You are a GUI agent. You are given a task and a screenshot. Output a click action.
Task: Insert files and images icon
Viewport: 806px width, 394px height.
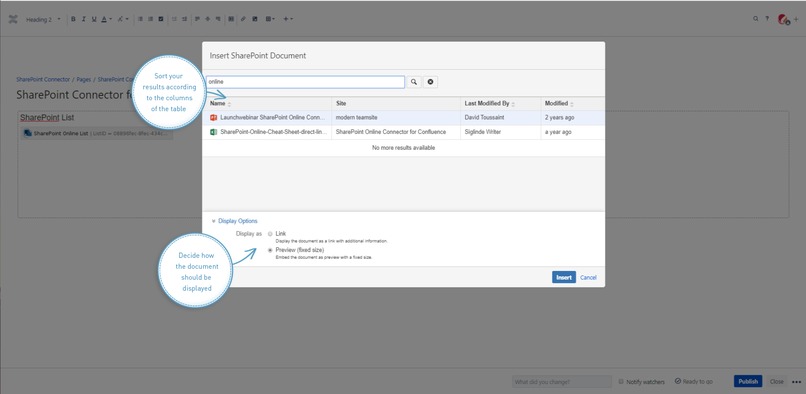pyautogui.click(x=255, y=19)
